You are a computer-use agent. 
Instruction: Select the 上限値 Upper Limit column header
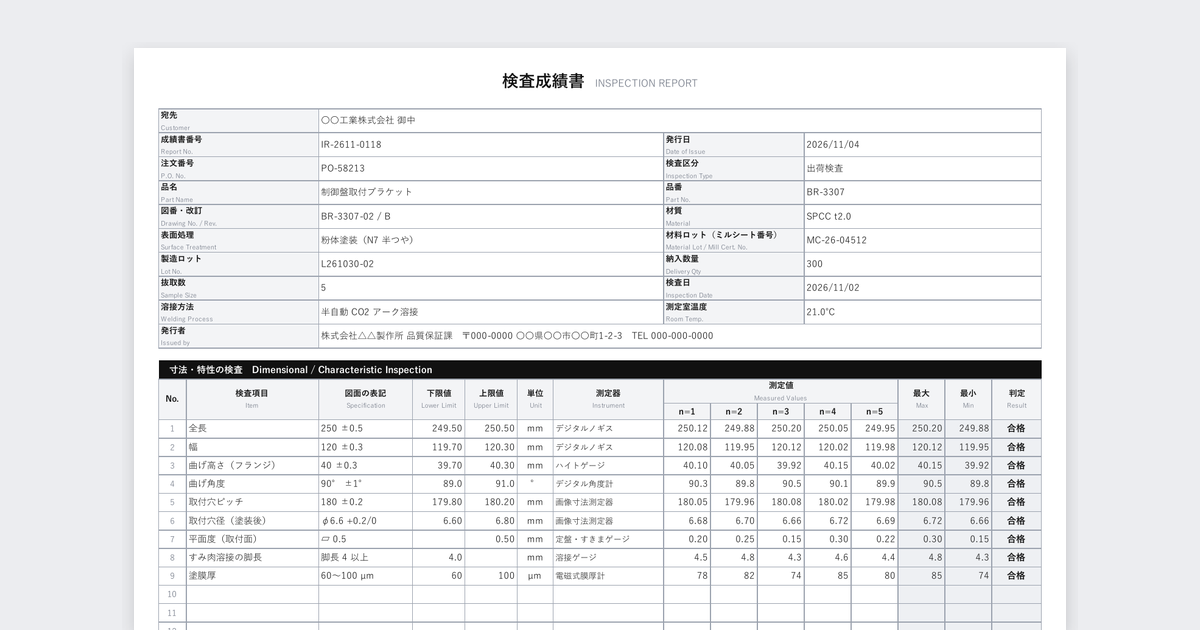click(x=491, y=398)
